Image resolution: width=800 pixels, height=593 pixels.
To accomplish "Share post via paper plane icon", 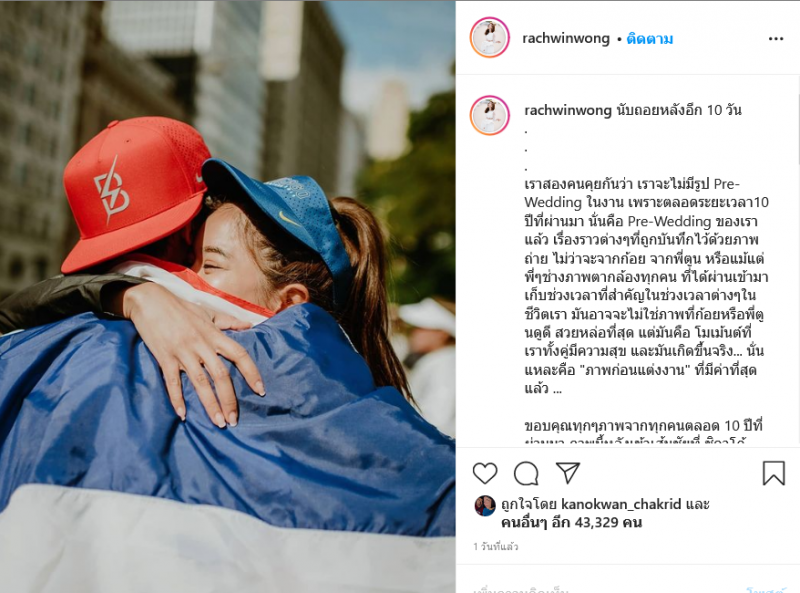I will [x=567, y=473].
